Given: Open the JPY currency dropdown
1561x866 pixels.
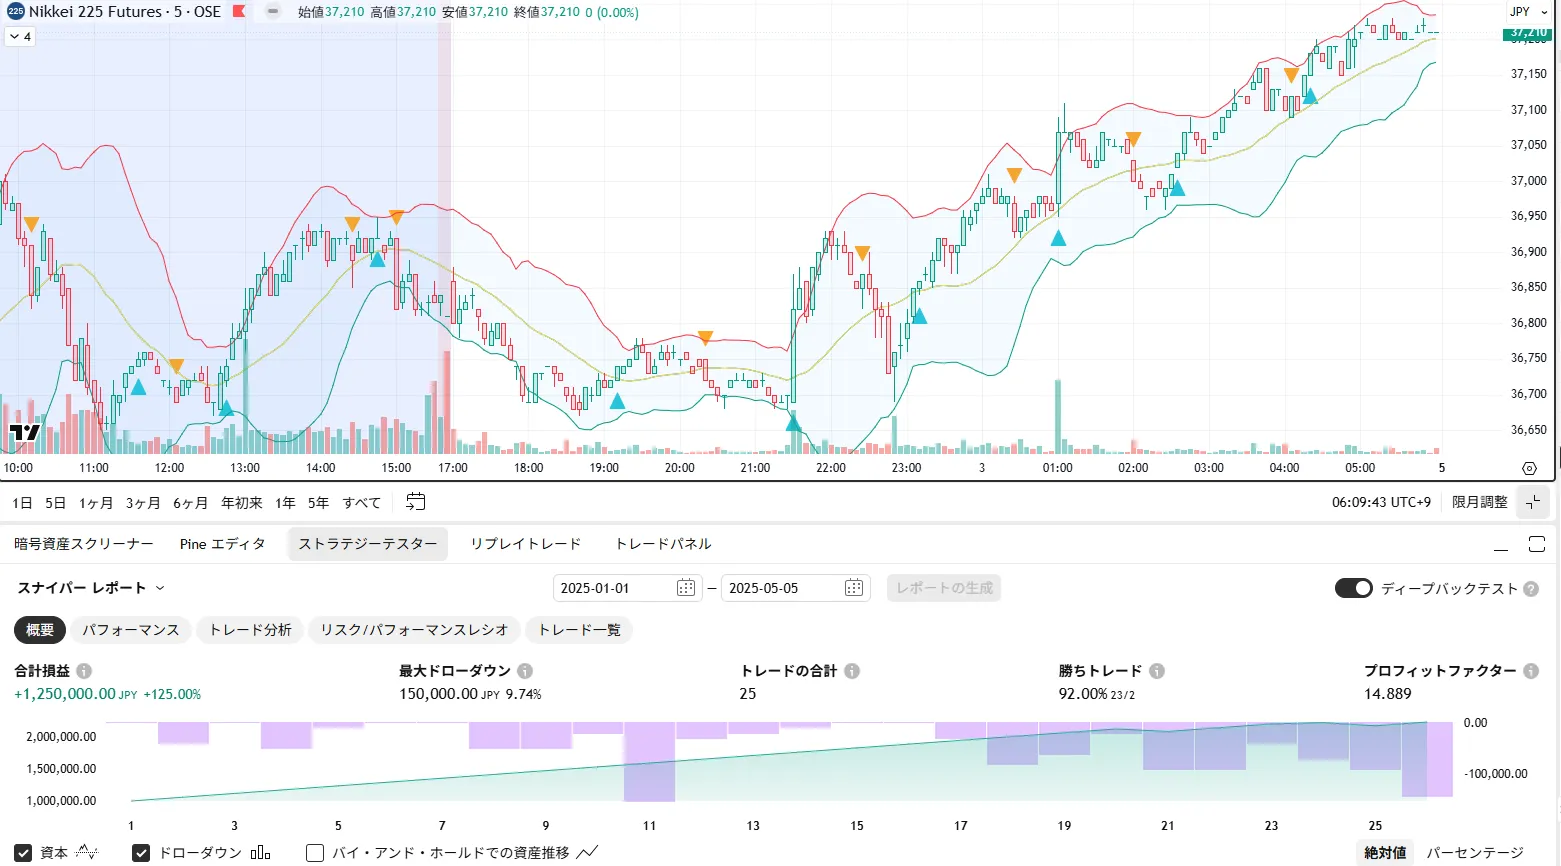Looking at the screenshot, I should pos(1527,12).
